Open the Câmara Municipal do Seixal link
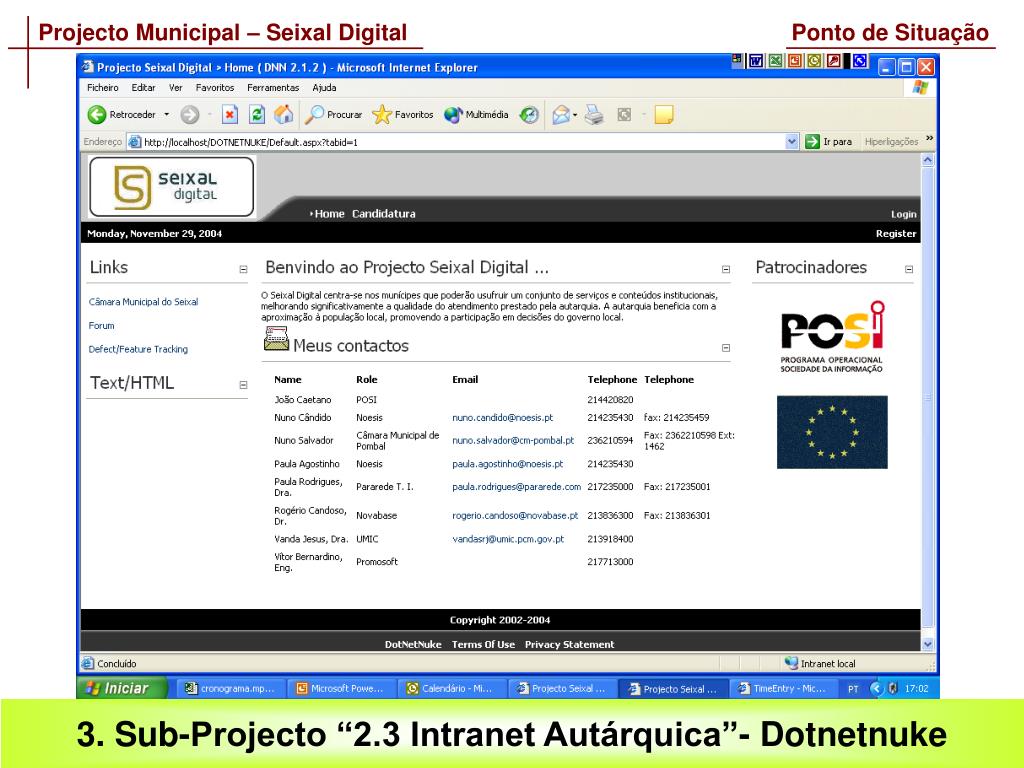Image resolution: width=1024 pixels, height=768 pixels. click(143, 302)
